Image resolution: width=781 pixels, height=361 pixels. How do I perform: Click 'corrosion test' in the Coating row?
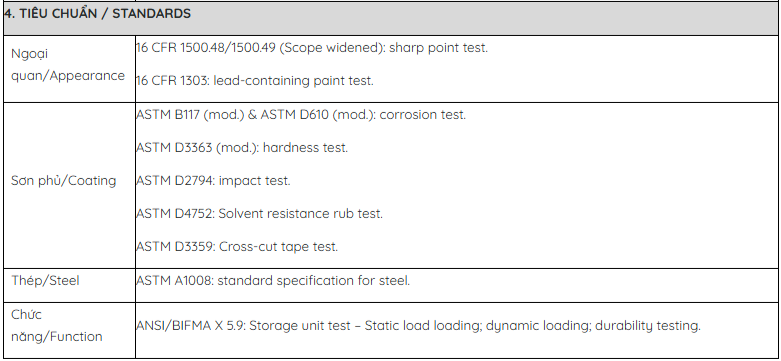coord(421,115)
